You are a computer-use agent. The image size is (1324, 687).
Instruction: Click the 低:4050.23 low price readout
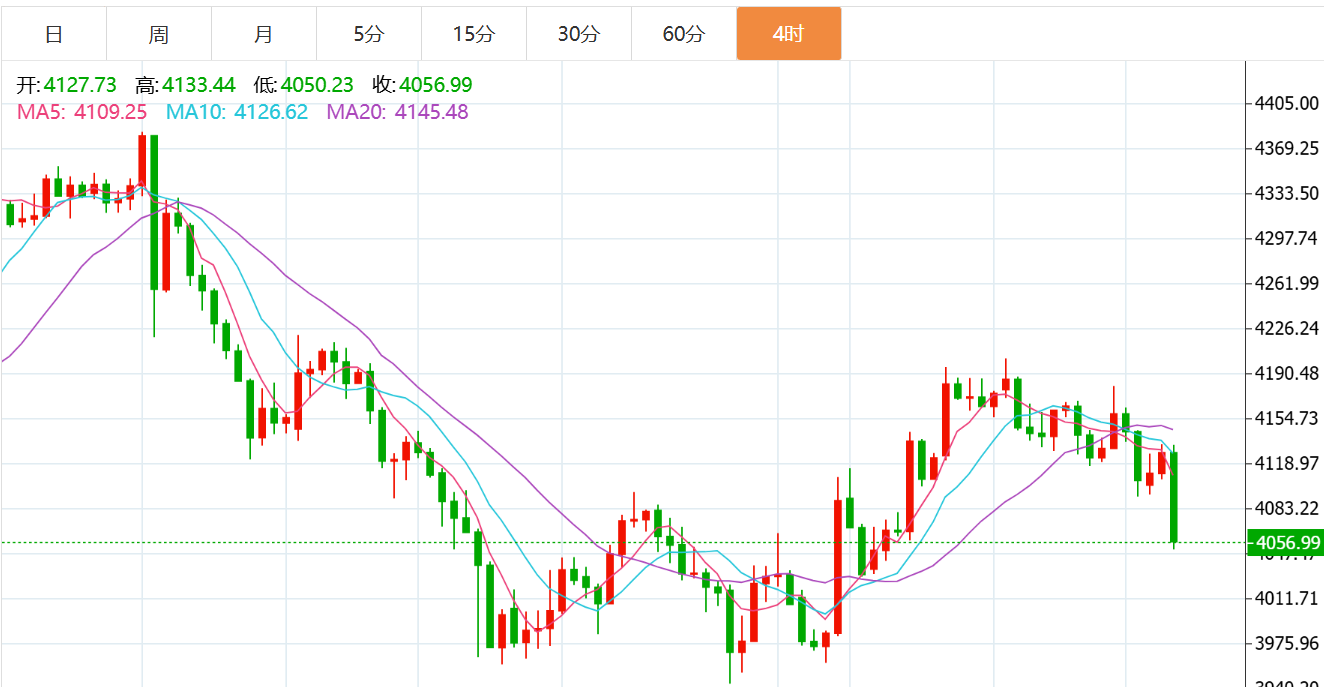point(303,85)
